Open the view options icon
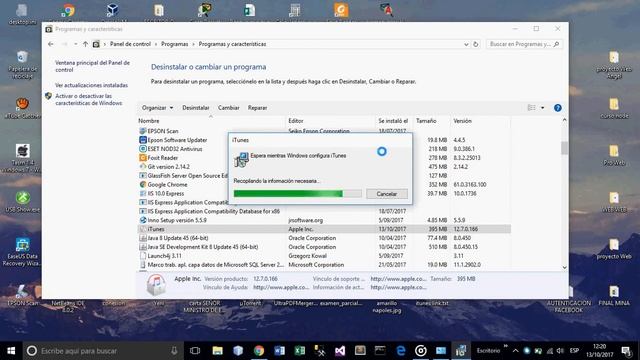 pyautogui.click(x=531, y=108)
